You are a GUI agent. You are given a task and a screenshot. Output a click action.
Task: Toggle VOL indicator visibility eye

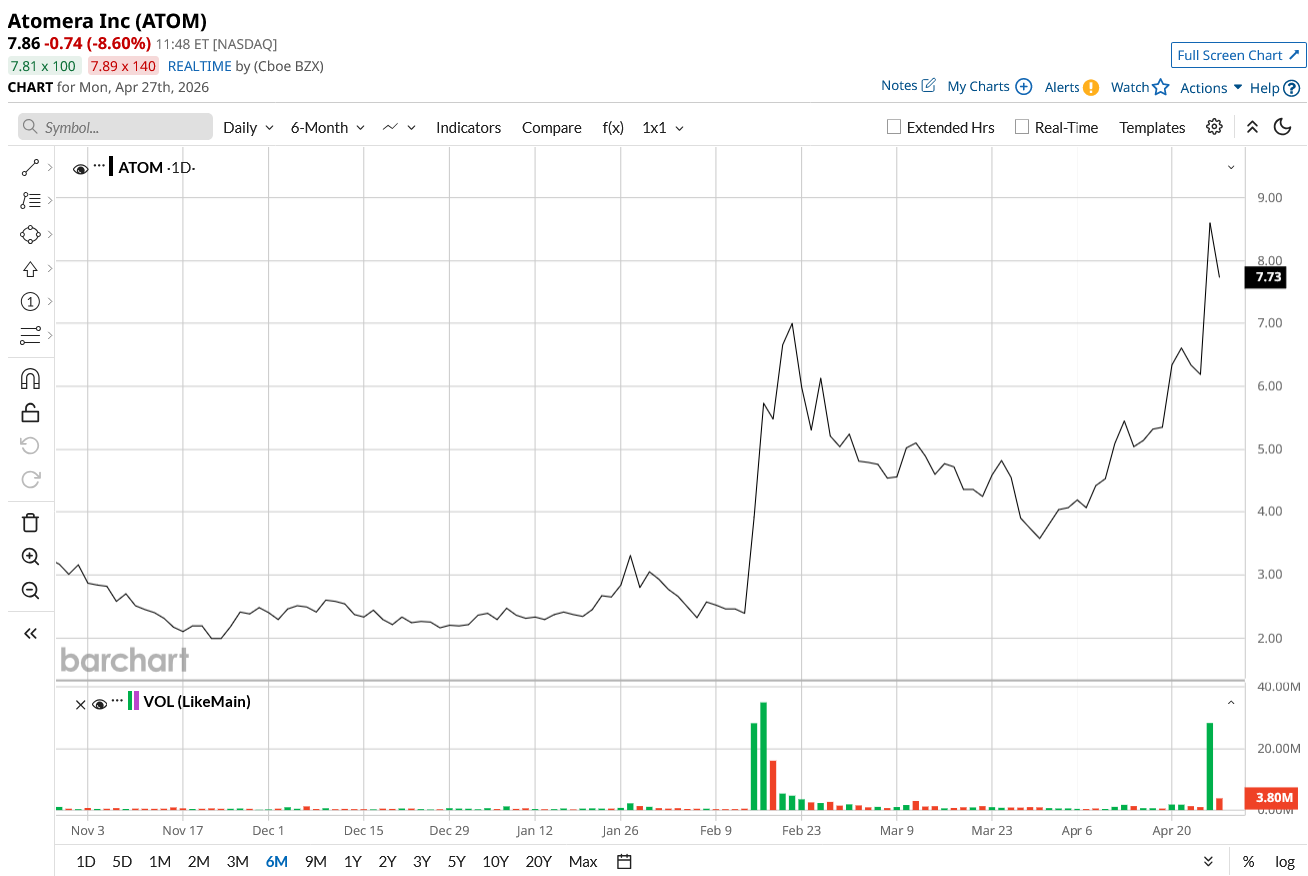(99, 704)
